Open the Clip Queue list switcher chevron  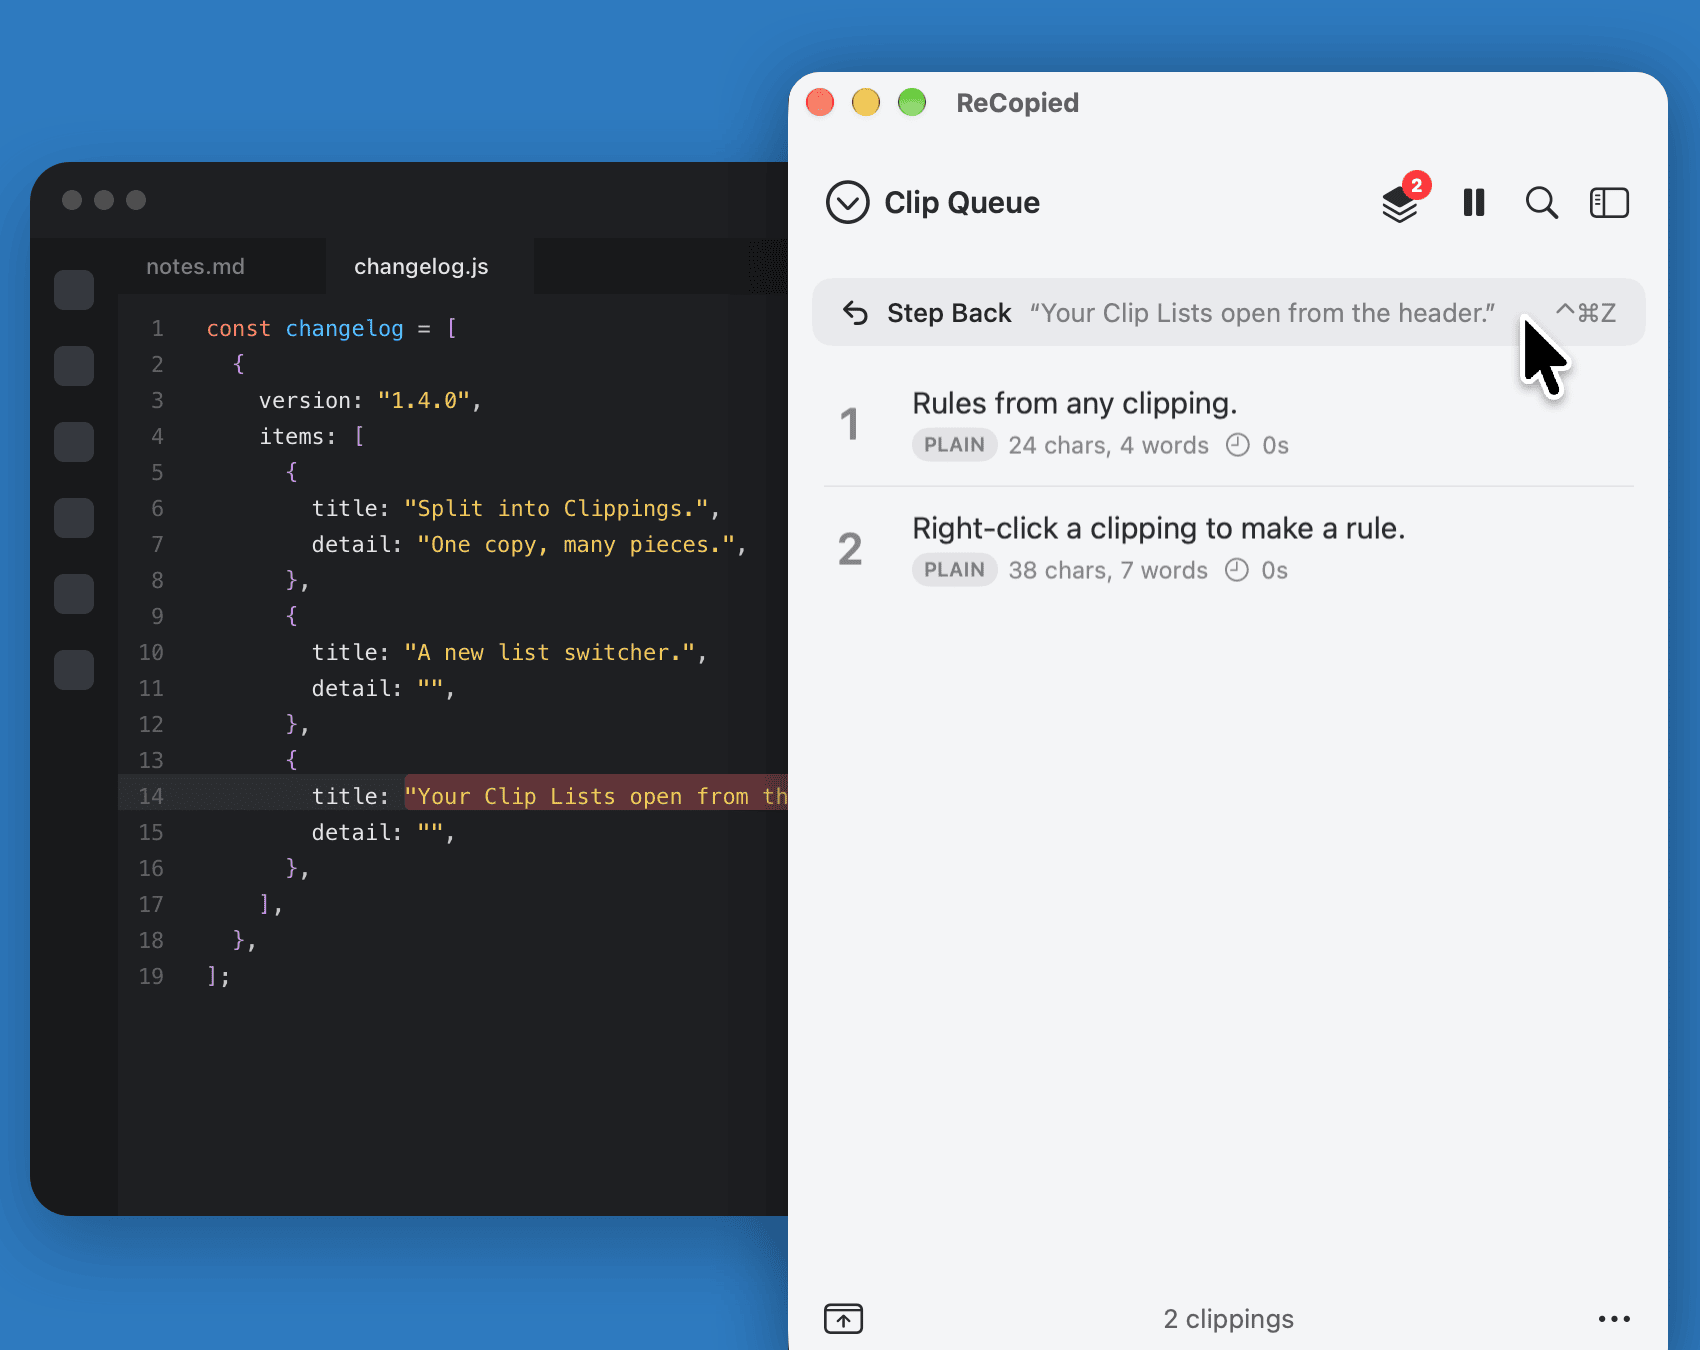pos(847,202)
